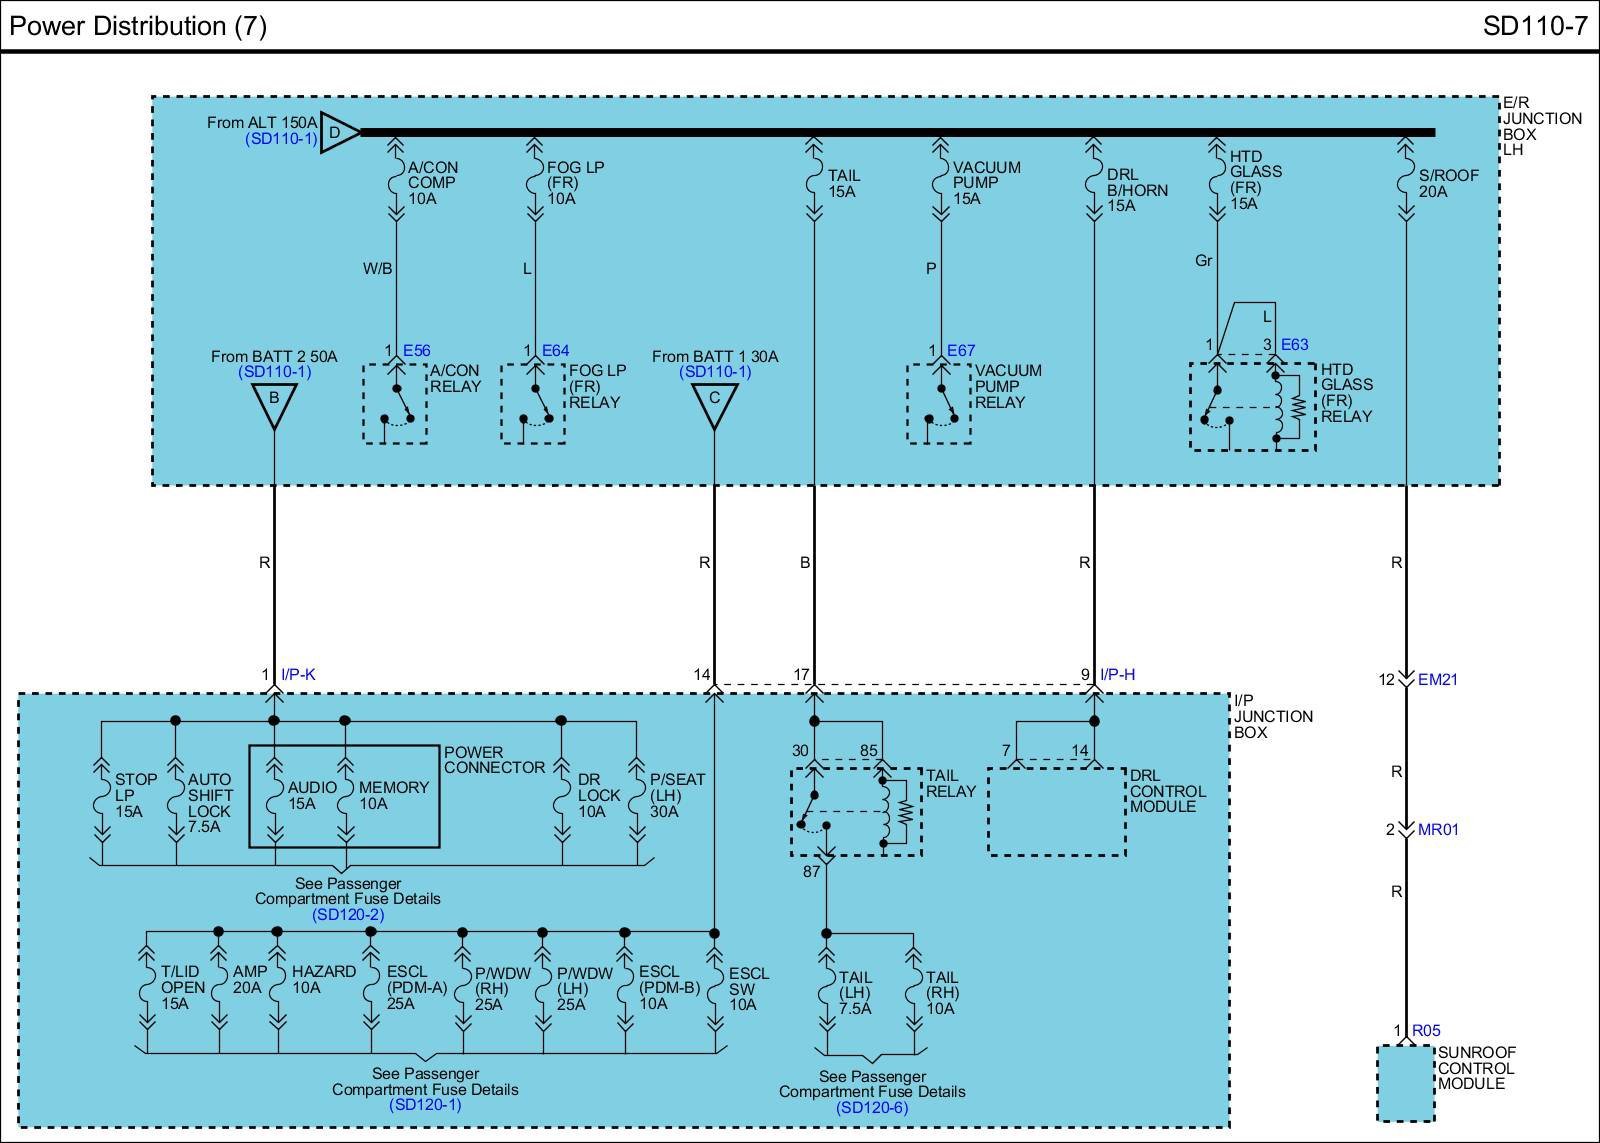Select the A/CON relay symbol box
Screen dimensions: 1600x1143
(395, 404)
